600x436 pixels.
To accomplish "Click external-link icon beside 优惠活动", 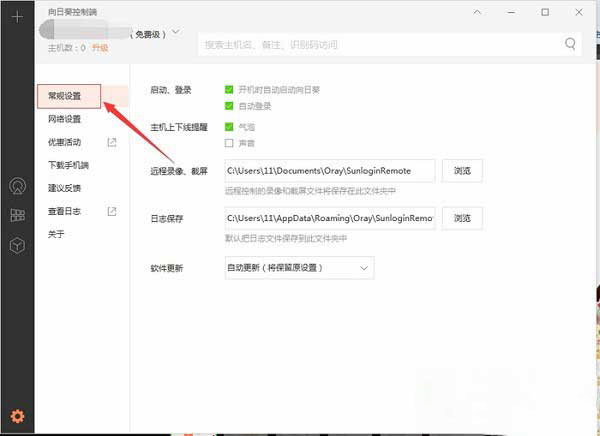I will (112, 142).
